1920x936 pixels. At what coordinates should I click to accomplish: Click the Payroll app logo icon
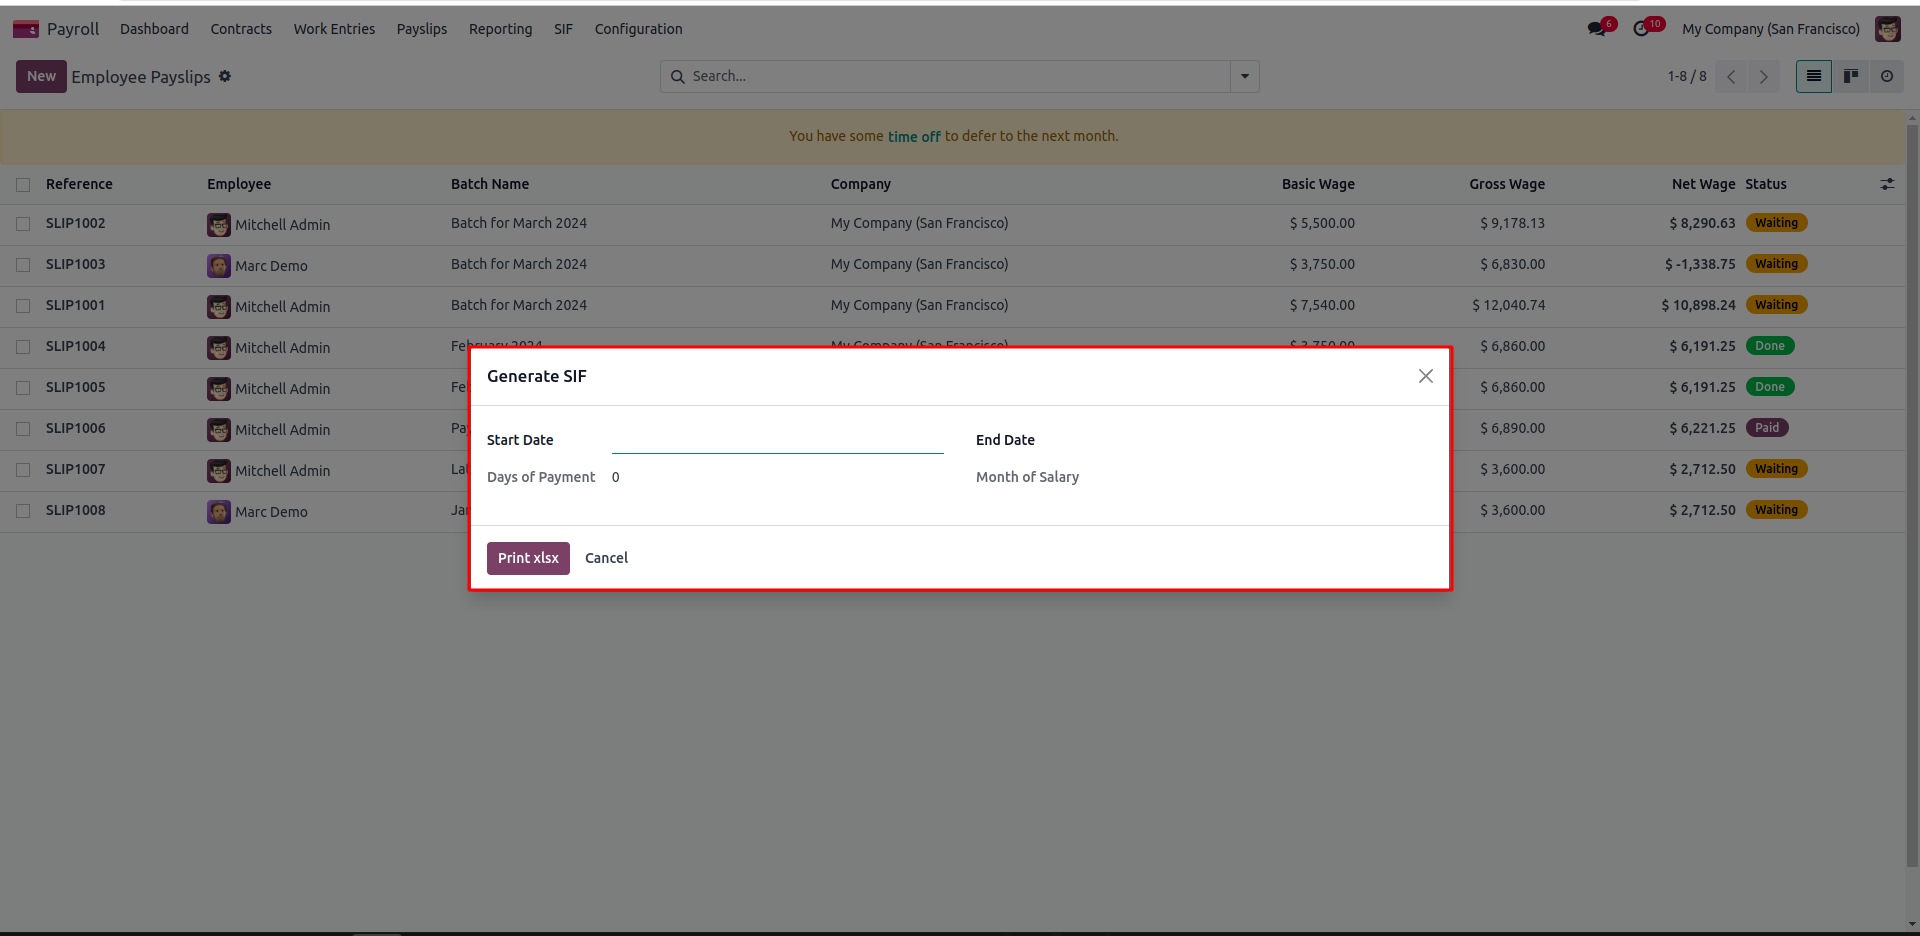click(26, 29)
